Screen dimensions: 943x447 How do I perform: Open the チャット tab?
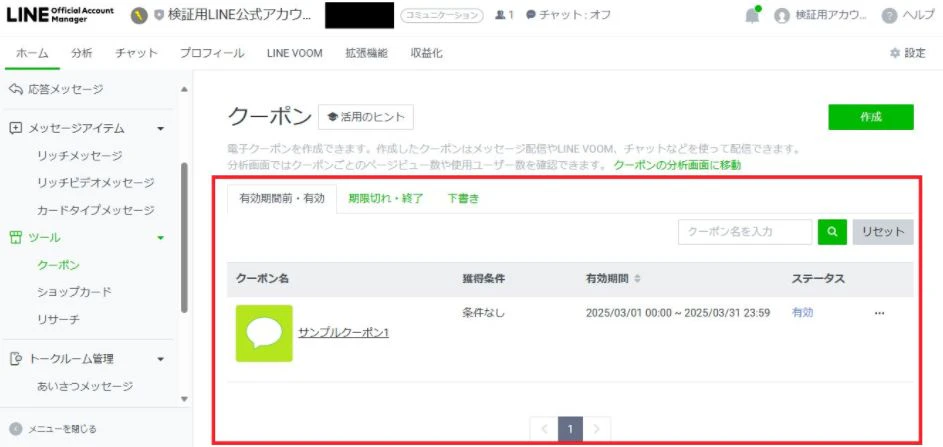[x=137, y=53]
